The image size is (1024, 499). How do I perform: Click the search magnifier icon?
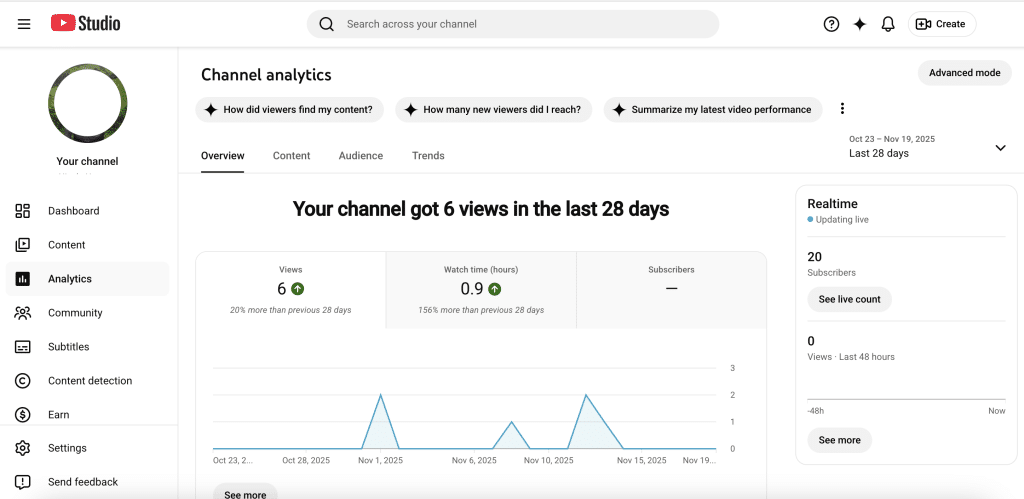click(327, 24)
